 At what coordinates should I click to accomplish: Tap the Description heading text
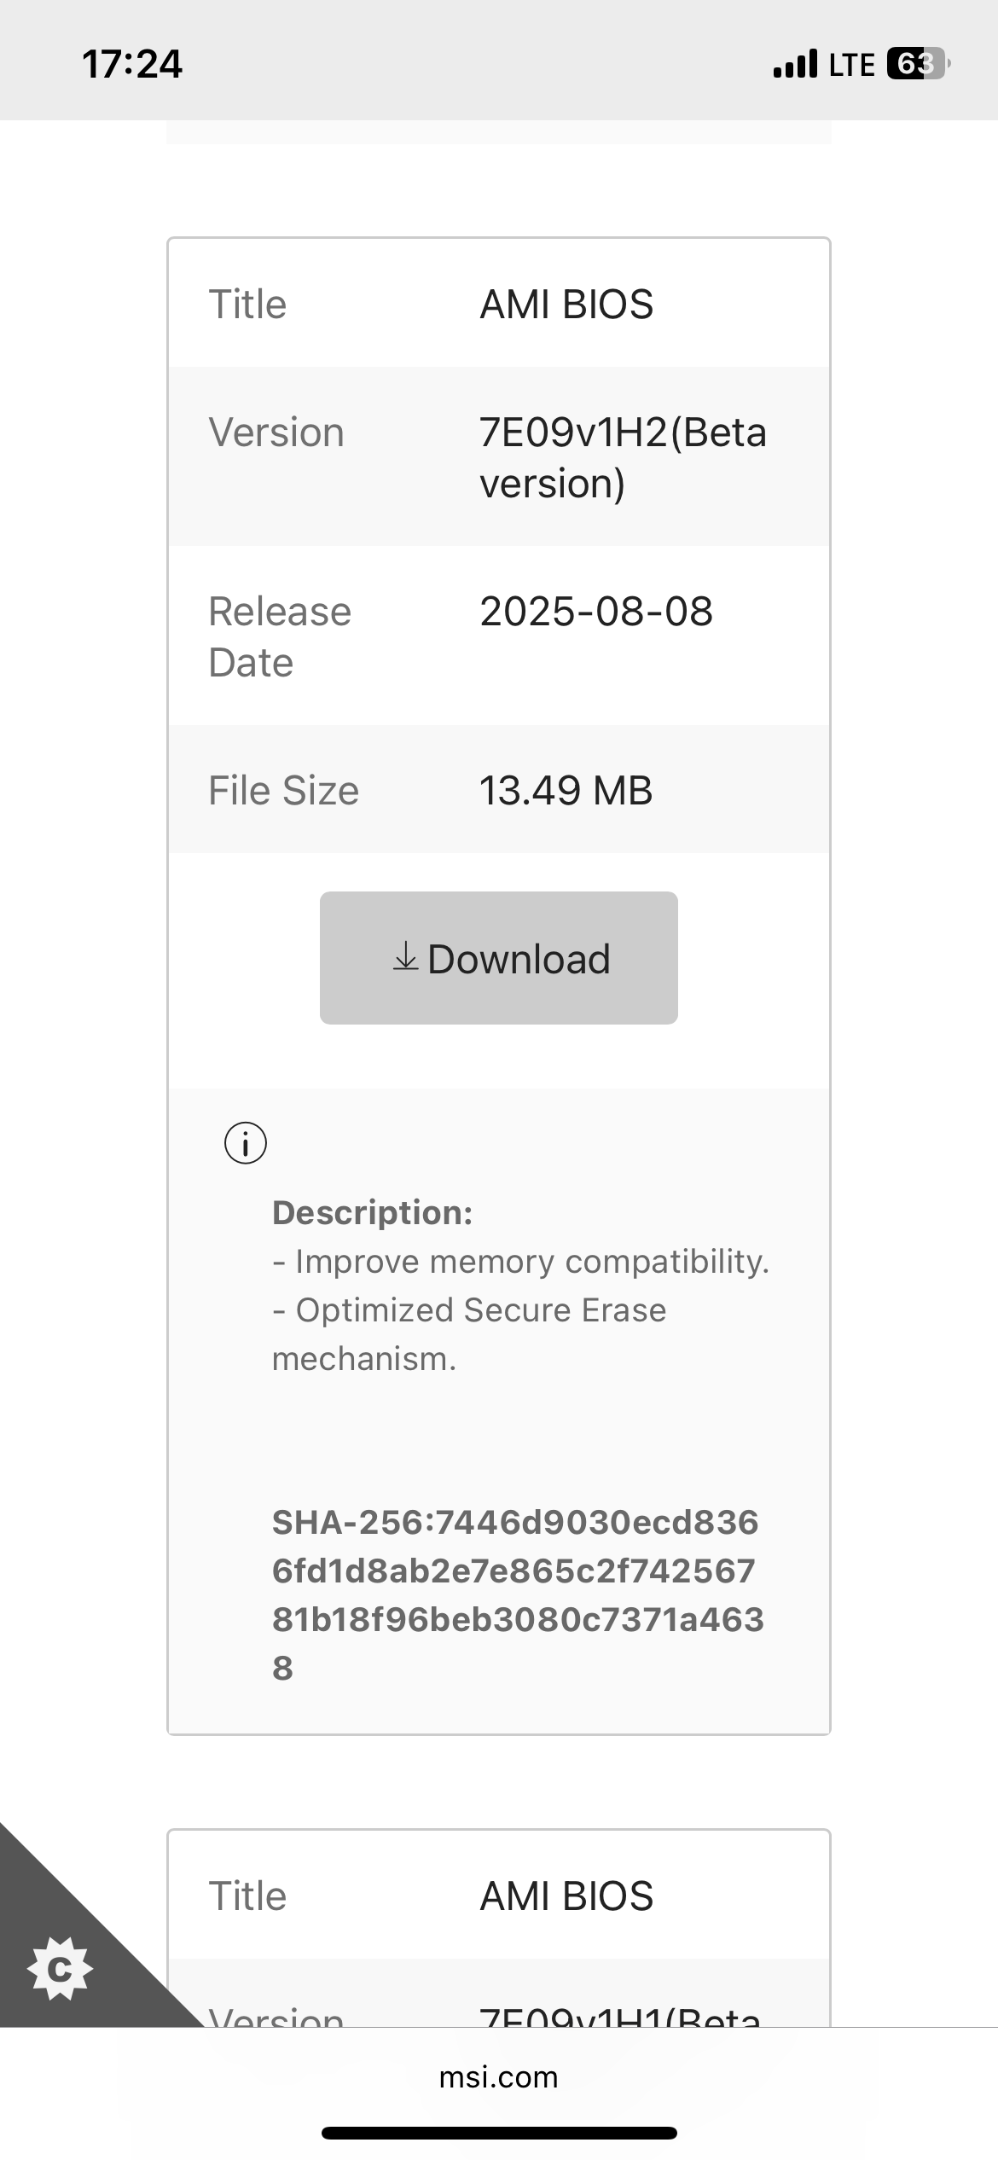point(372,1212)
